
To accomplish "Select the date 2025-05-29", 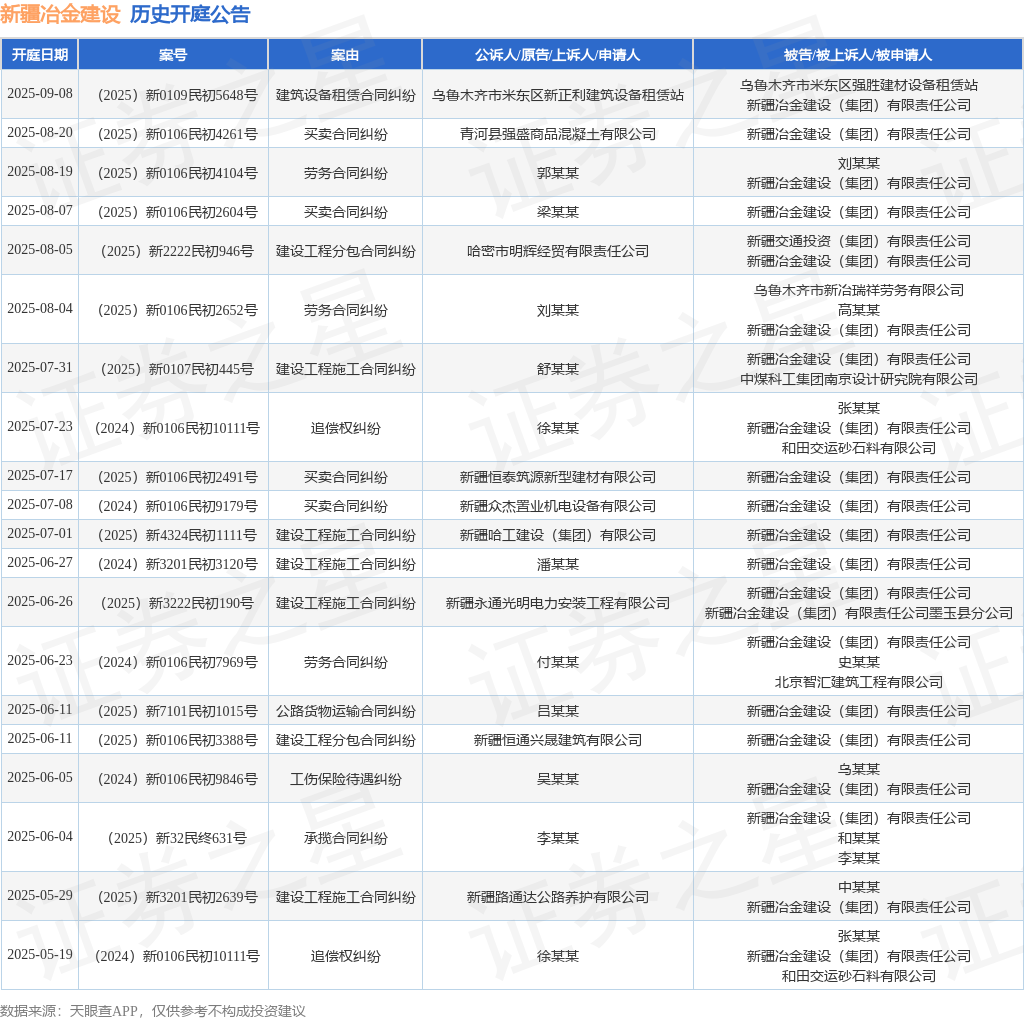I will click(40, 895).
